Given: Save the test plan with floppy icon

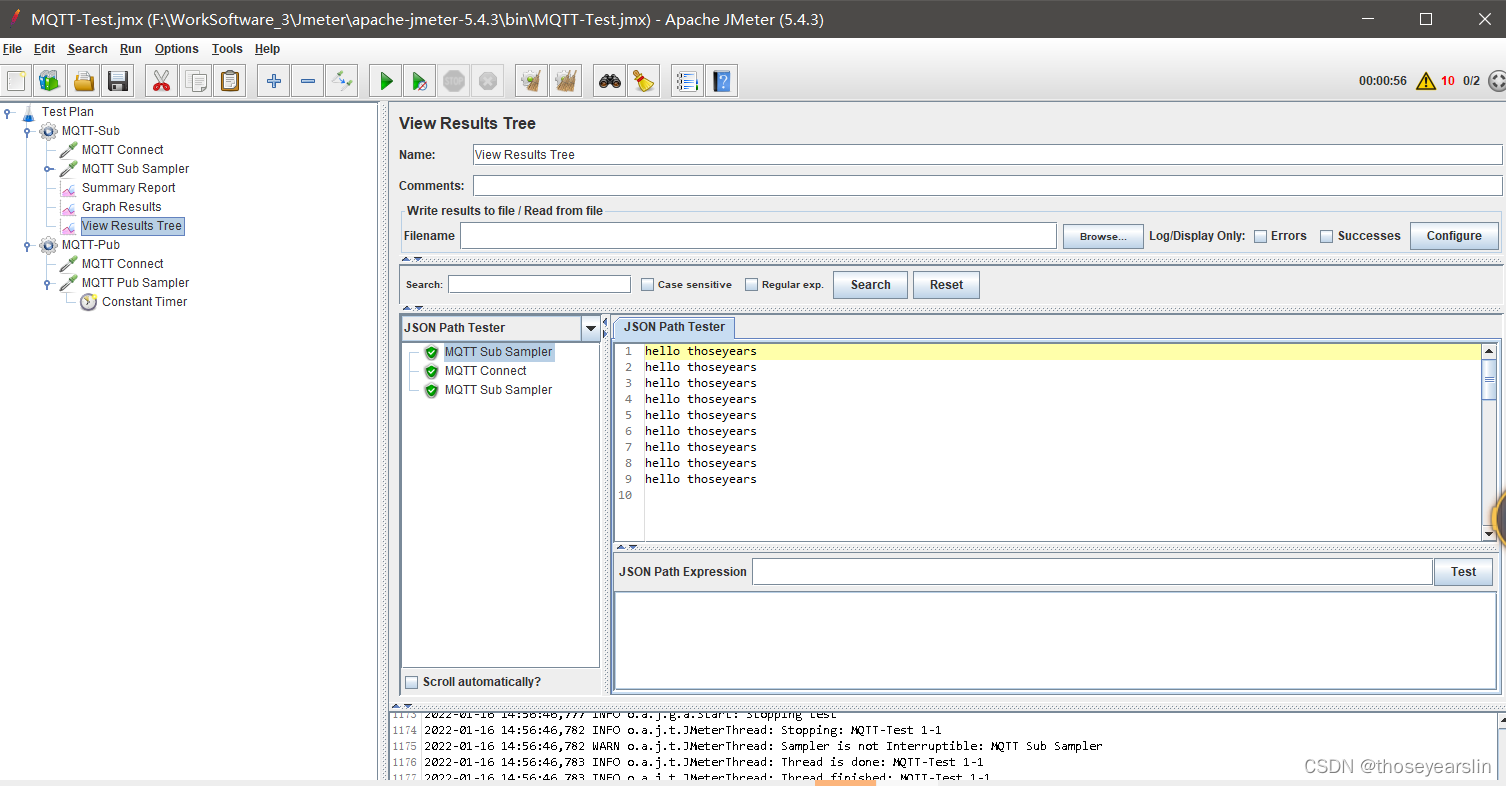Looking at the screenshot, I should click(118, 81).
